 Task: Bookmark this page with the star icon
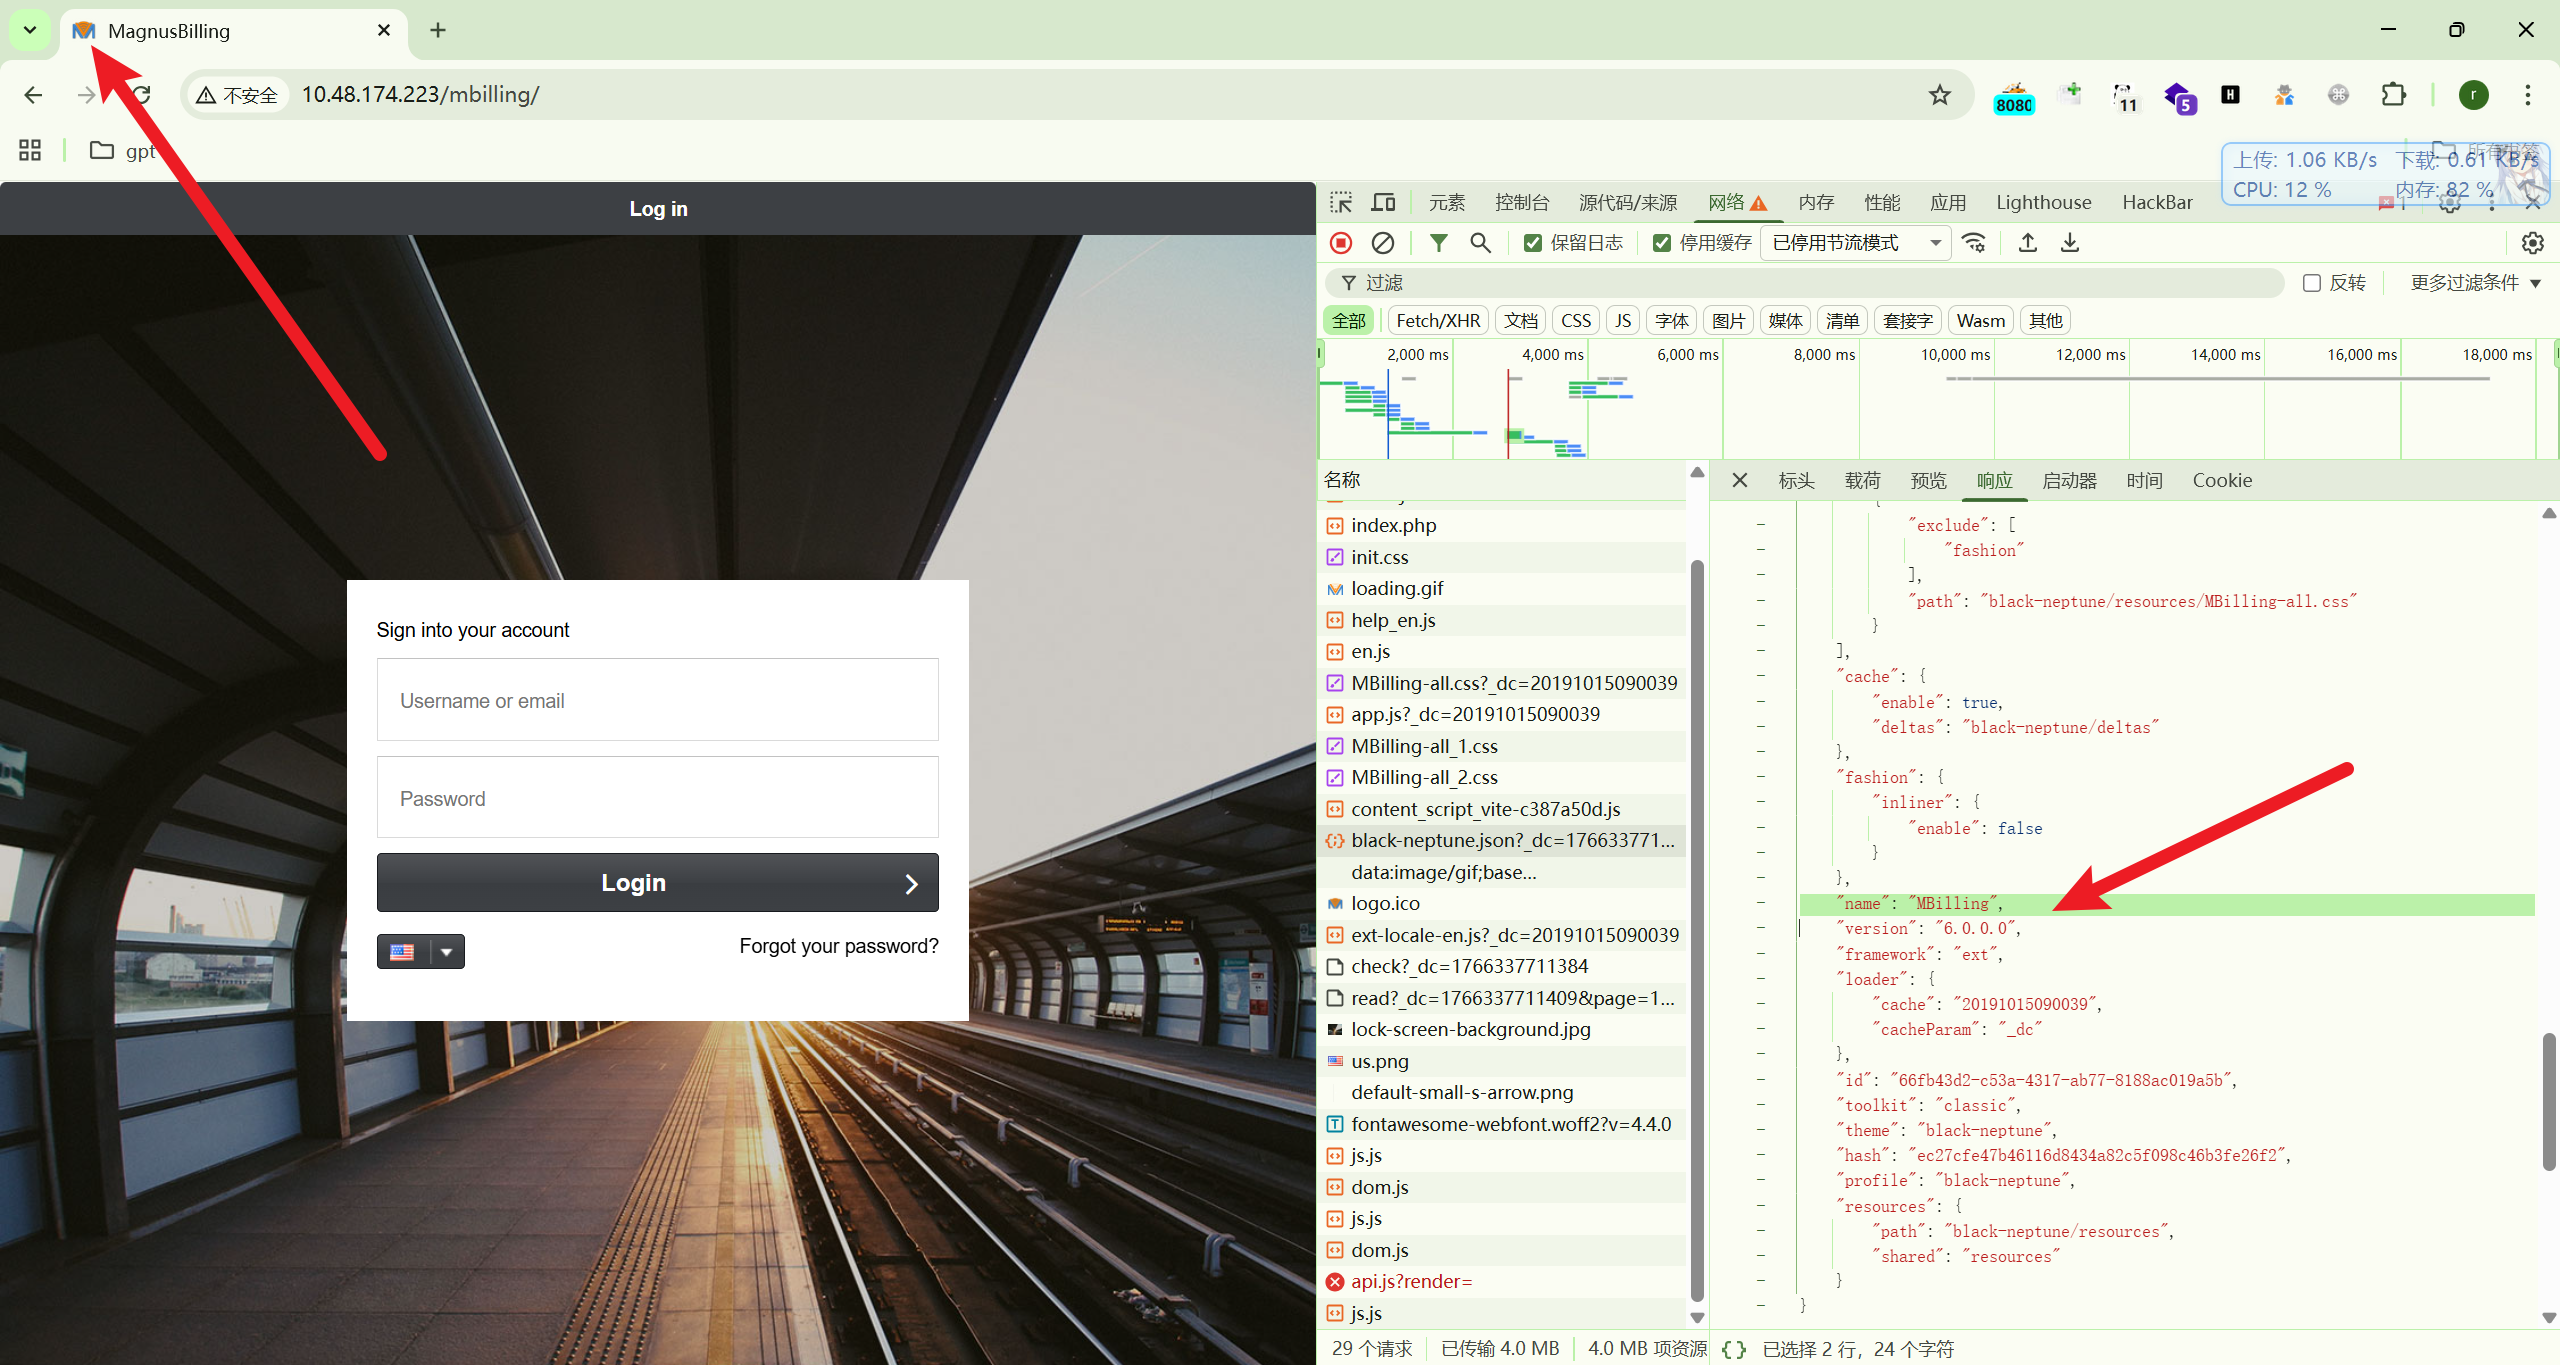click(1940, 95)
